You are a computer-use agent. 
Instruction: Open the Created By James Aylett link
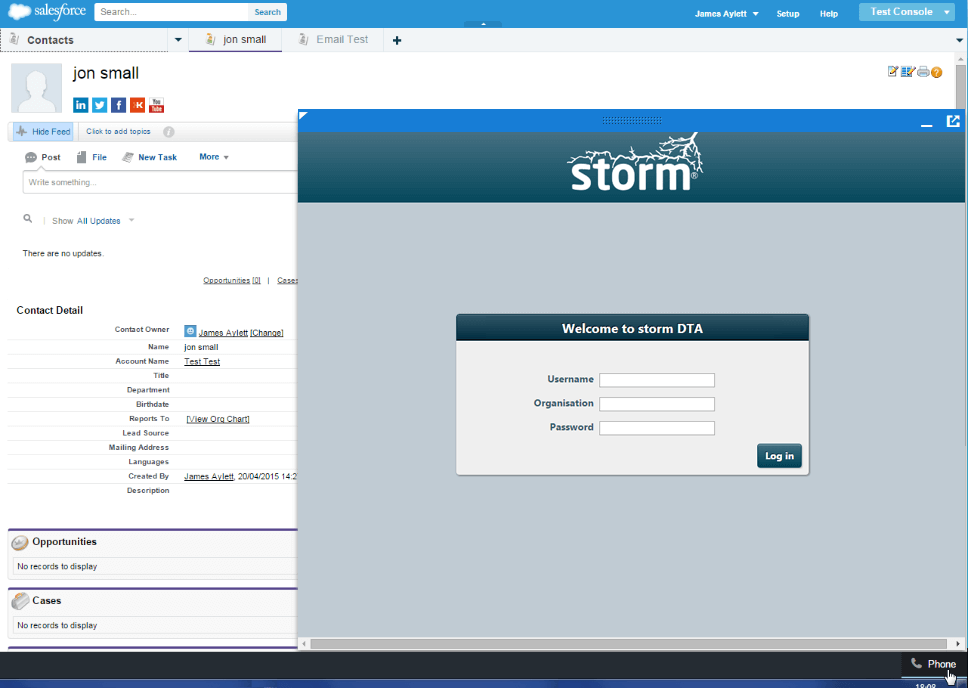(209, 476)
